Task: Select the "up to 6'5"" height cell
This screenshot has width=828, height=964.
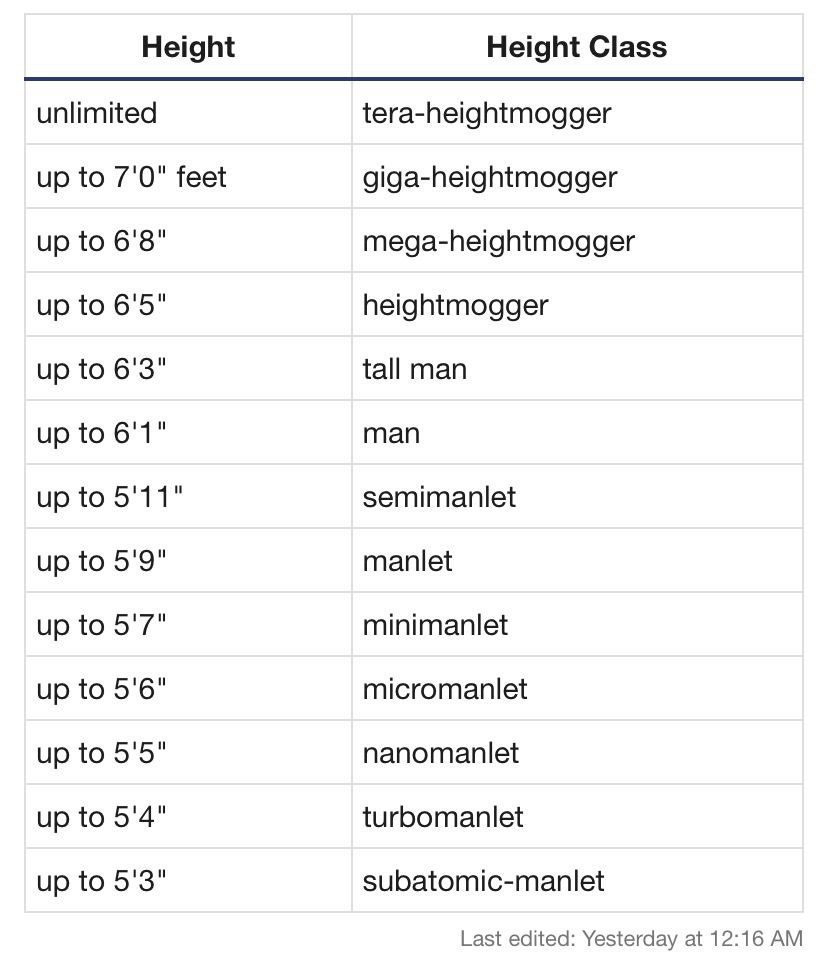Action: tap(102, 305)
